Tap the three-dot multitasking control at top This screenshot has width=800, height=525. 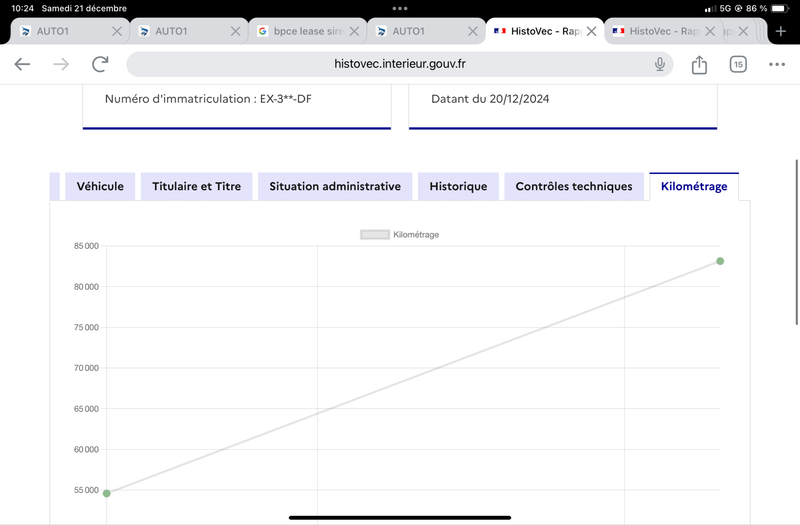[400, 8]
